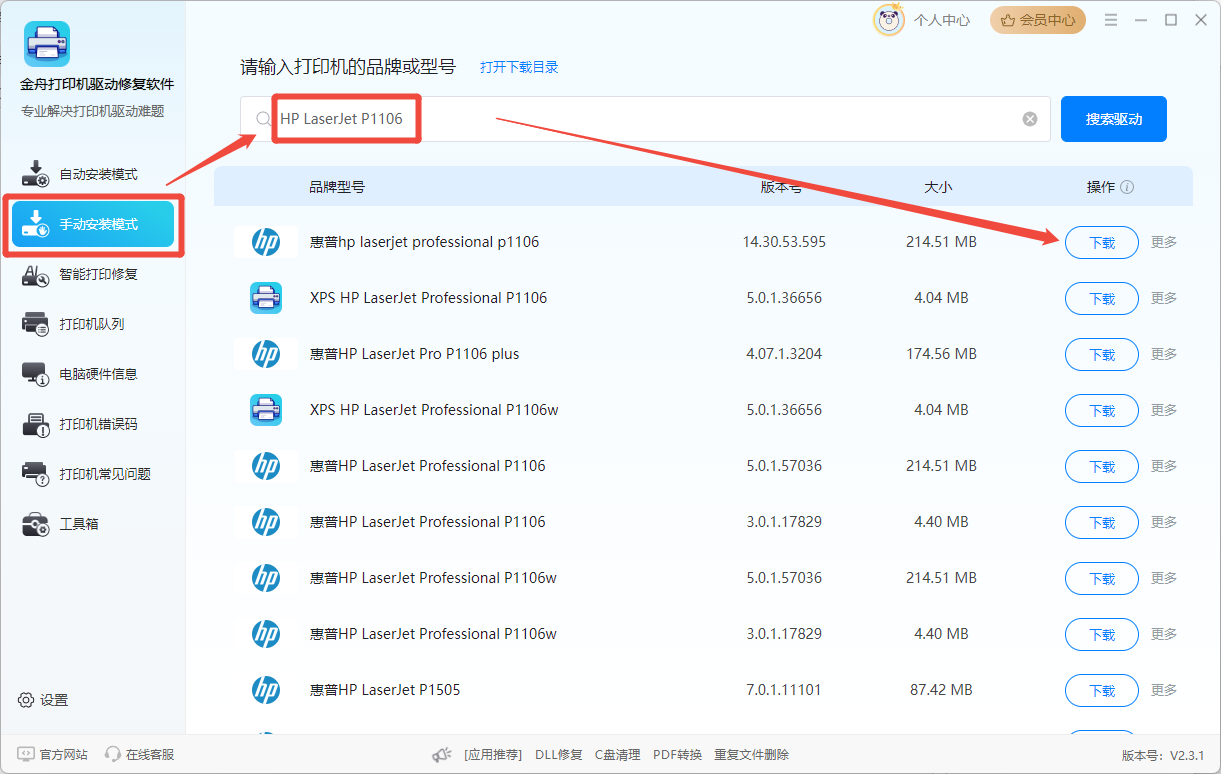Click the app logo printer icon
Screen dimensions: 1221x774
coord(47,44)
